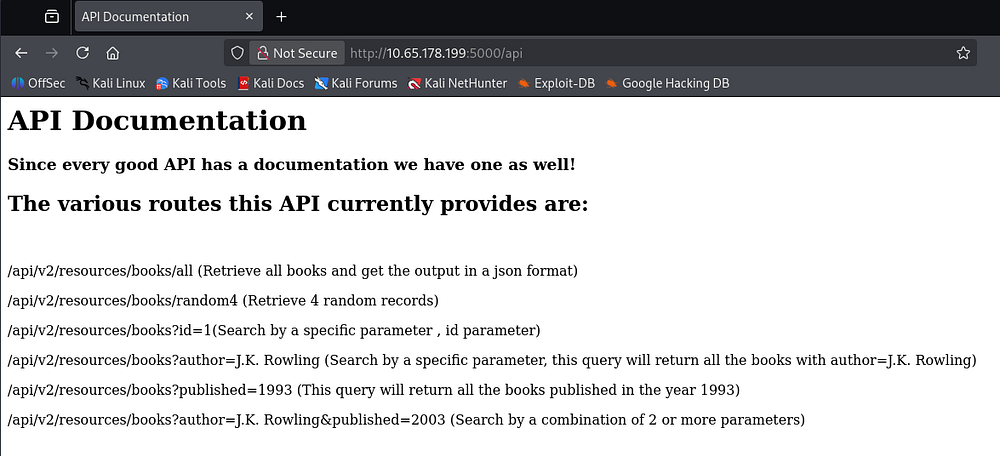The image size is (1000, 456).
Task: Show Not Secure connection info
Action: 296,53
